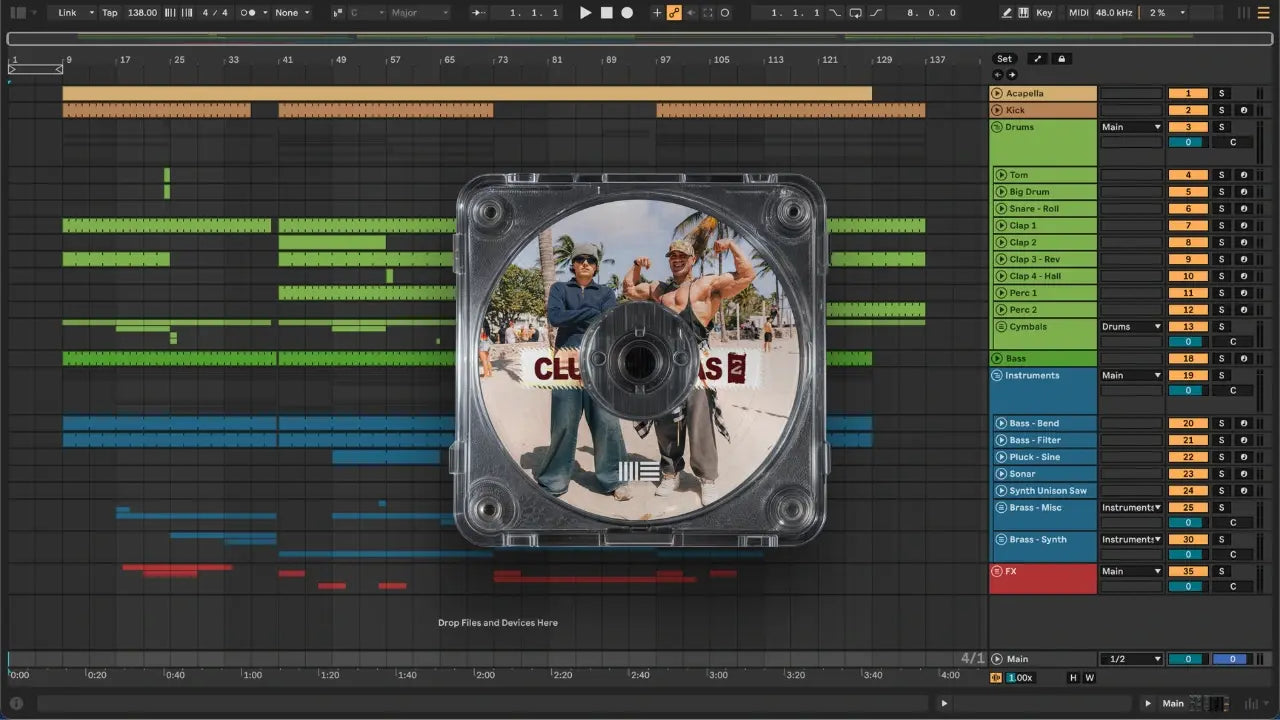Click the Follow playback arrow icon
Viewport: 1280px width, 720px height.
coord(478,13)
